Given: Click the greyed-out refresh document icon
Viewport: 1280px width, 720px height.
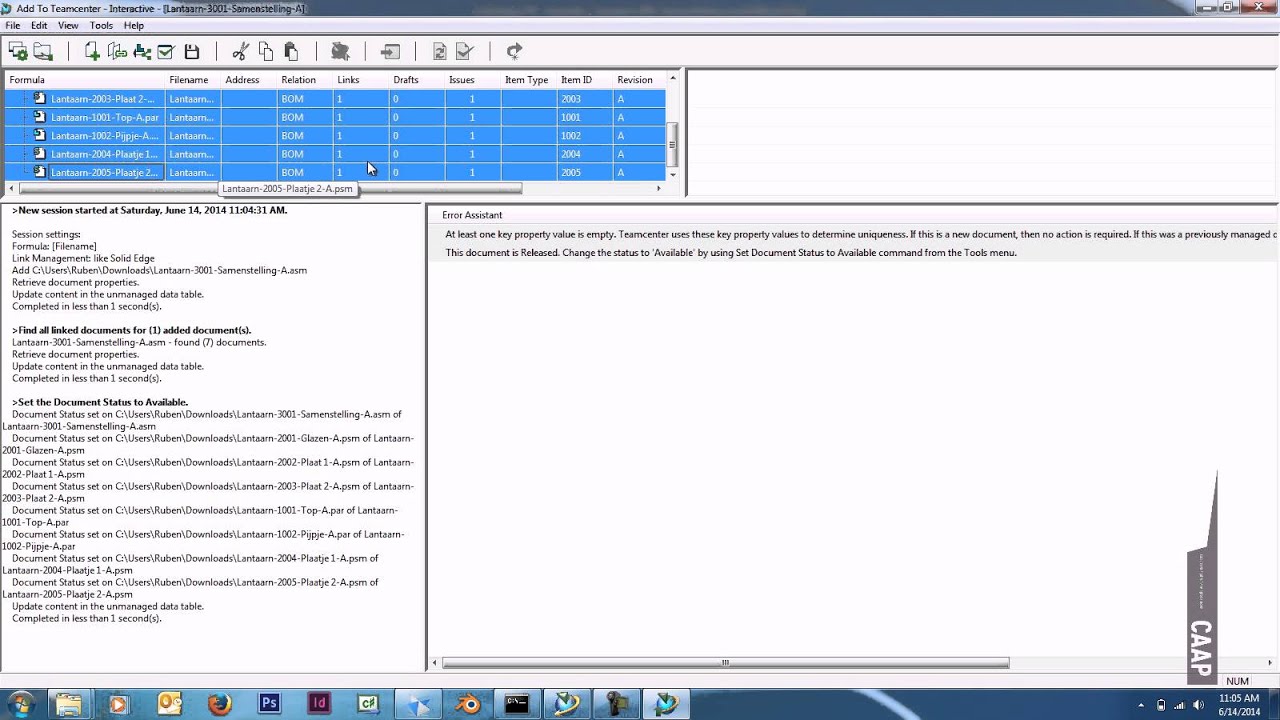Looking at the screenshot, I should 439,51.
